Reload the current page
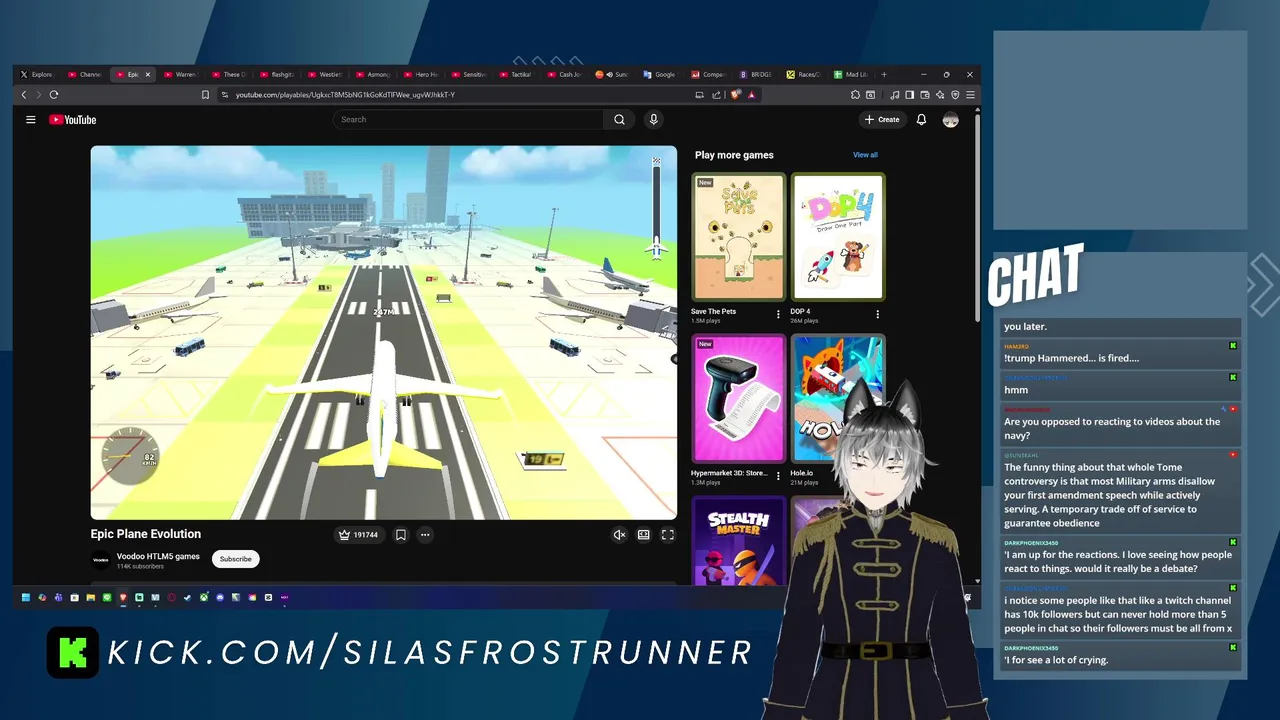 pyautogui.click(x=54, y=95)
